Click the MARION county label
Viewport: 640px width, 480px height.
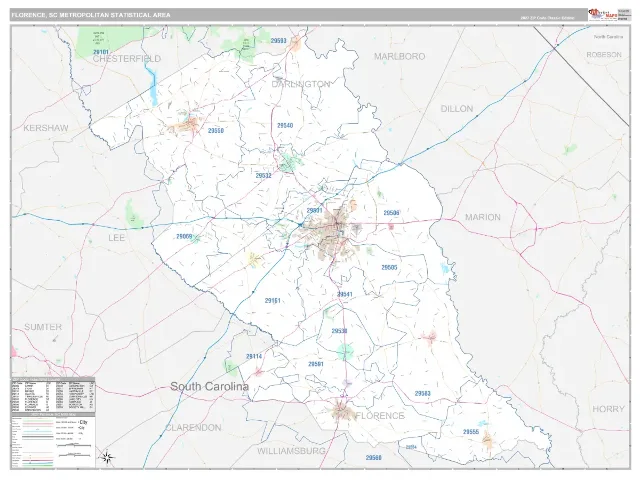(x=483, y=217)
